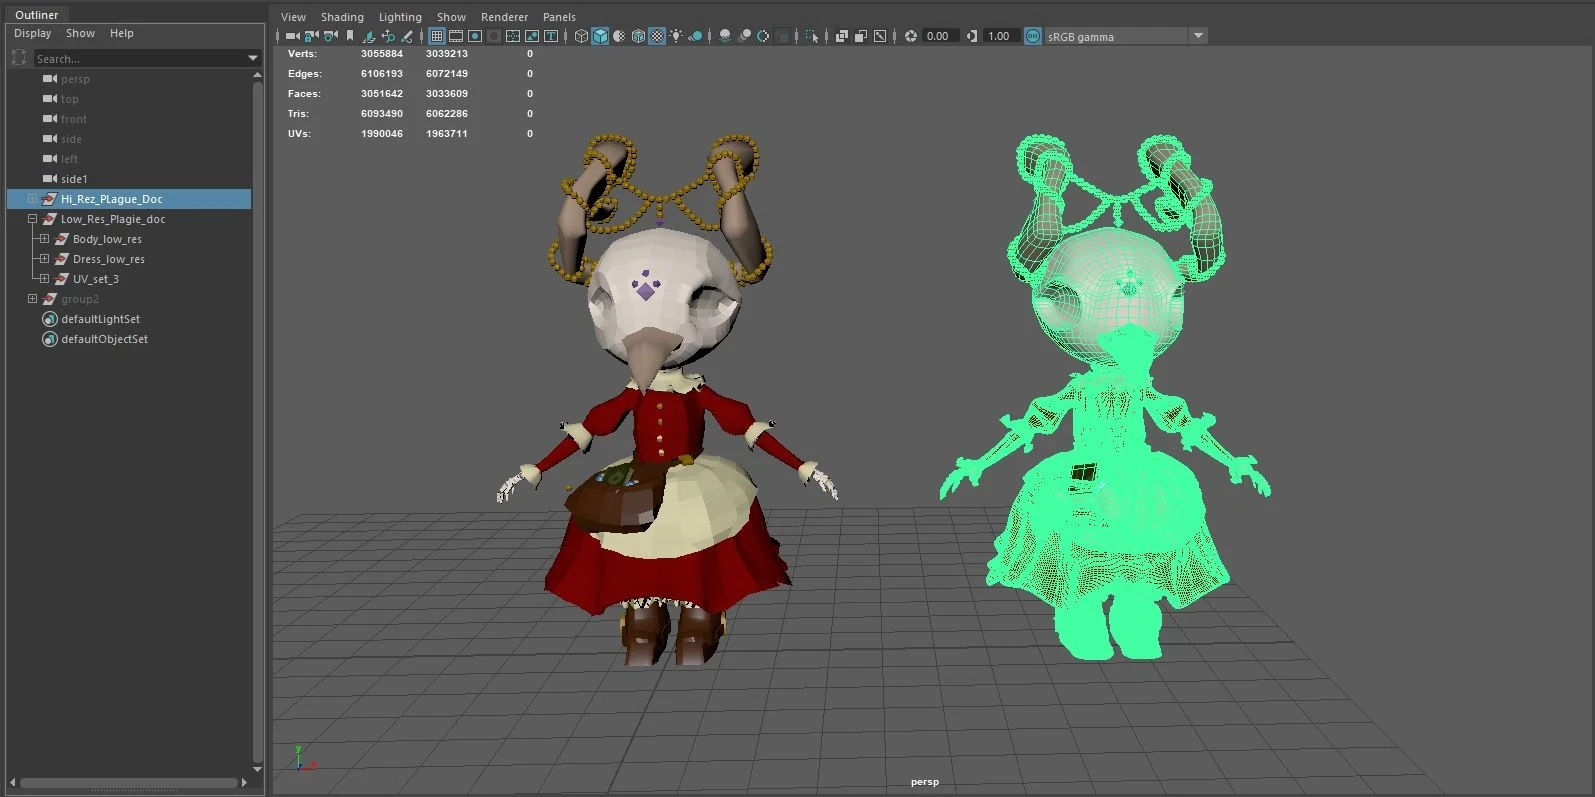Expand the Dress_low_res node
This screenshot has width=1595, height=797.
(44, 259)
